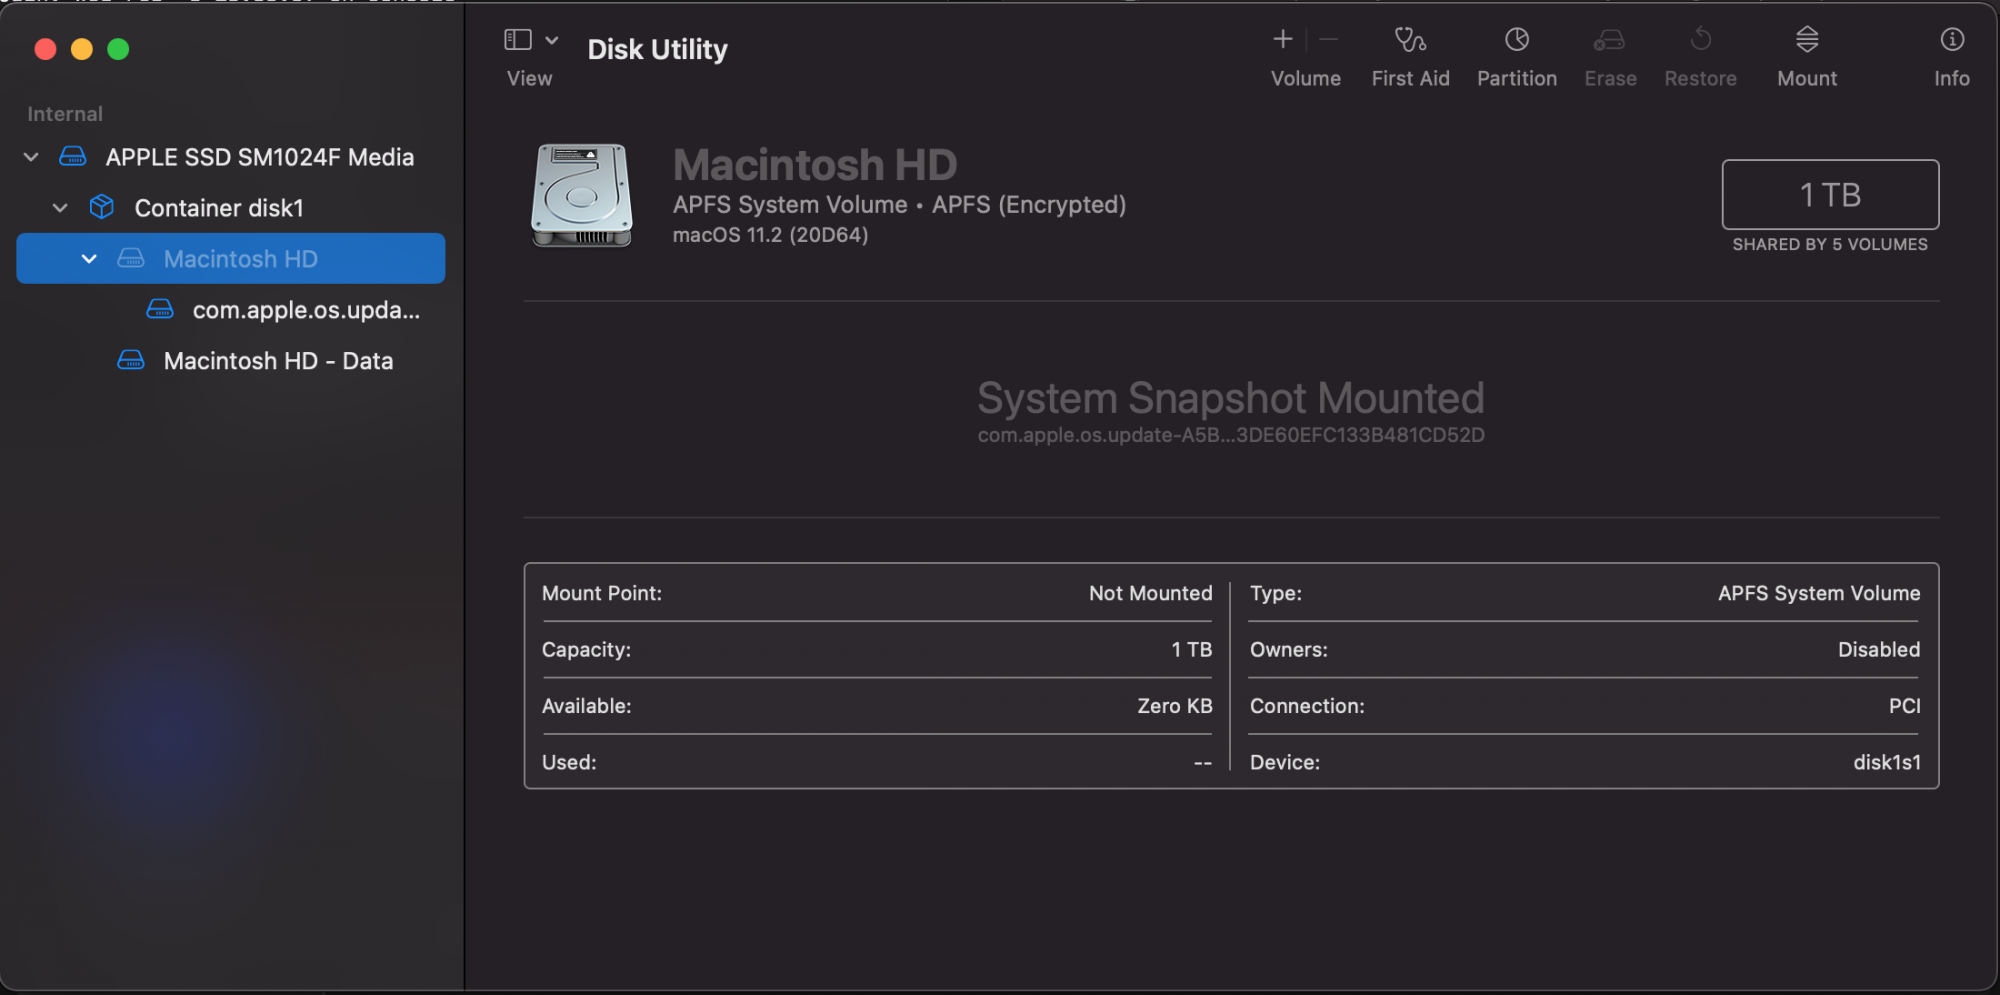Click the macOS 11.2 (20D64) version text
This screenshot has height=995, width=2000.
[x=770, y=235]
